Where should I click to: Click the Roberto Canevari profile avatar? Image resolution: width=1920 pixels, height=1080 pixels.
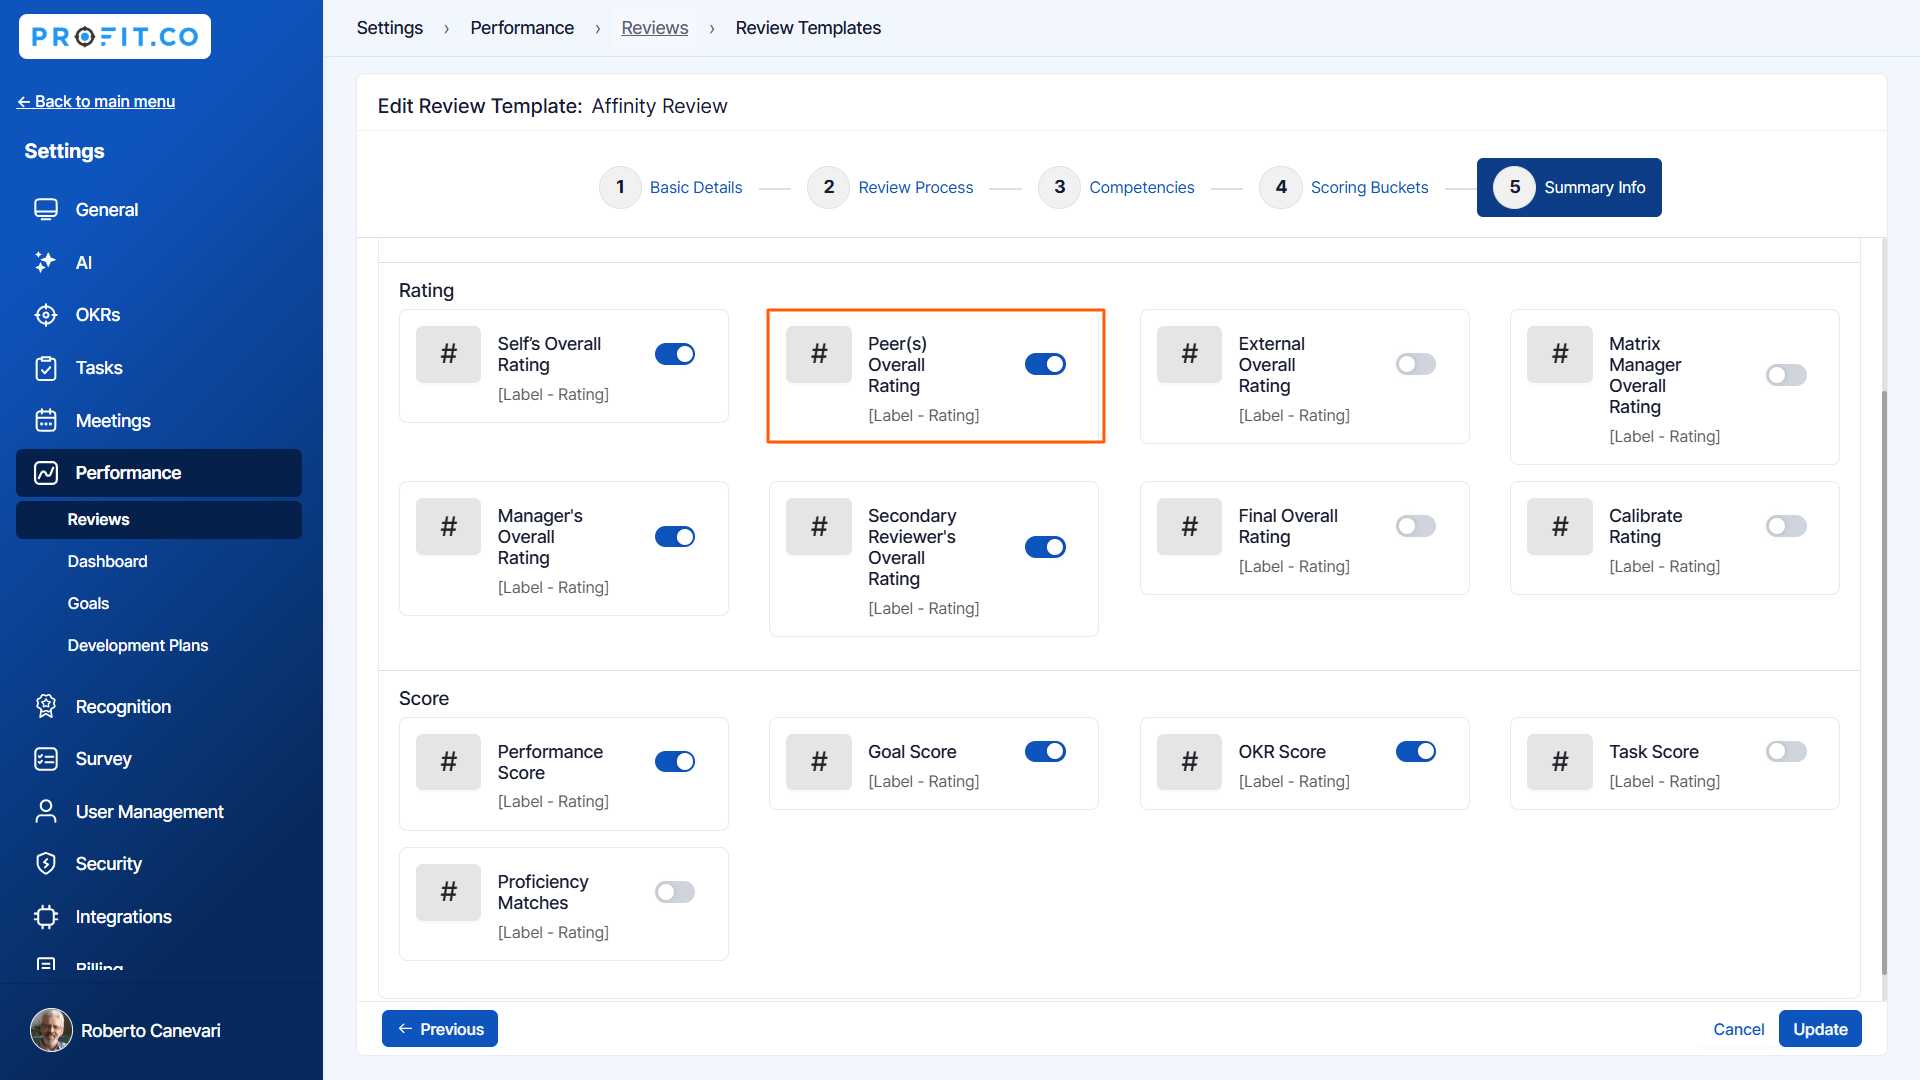point(51,1030)
